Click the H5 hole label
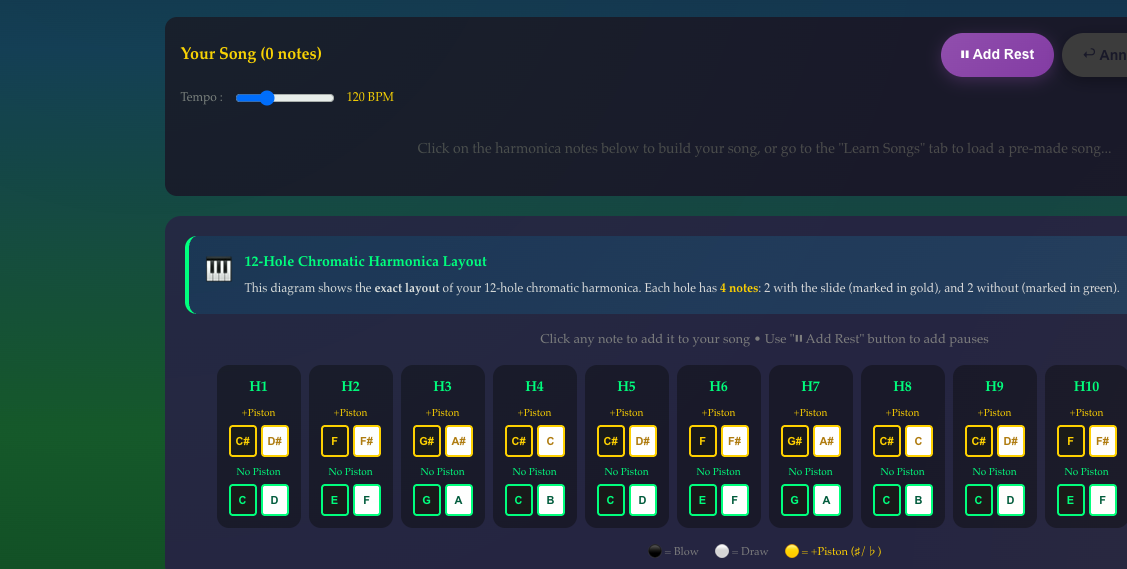Viewport: 1127px width, 569px height. click(x=627, y=387)
